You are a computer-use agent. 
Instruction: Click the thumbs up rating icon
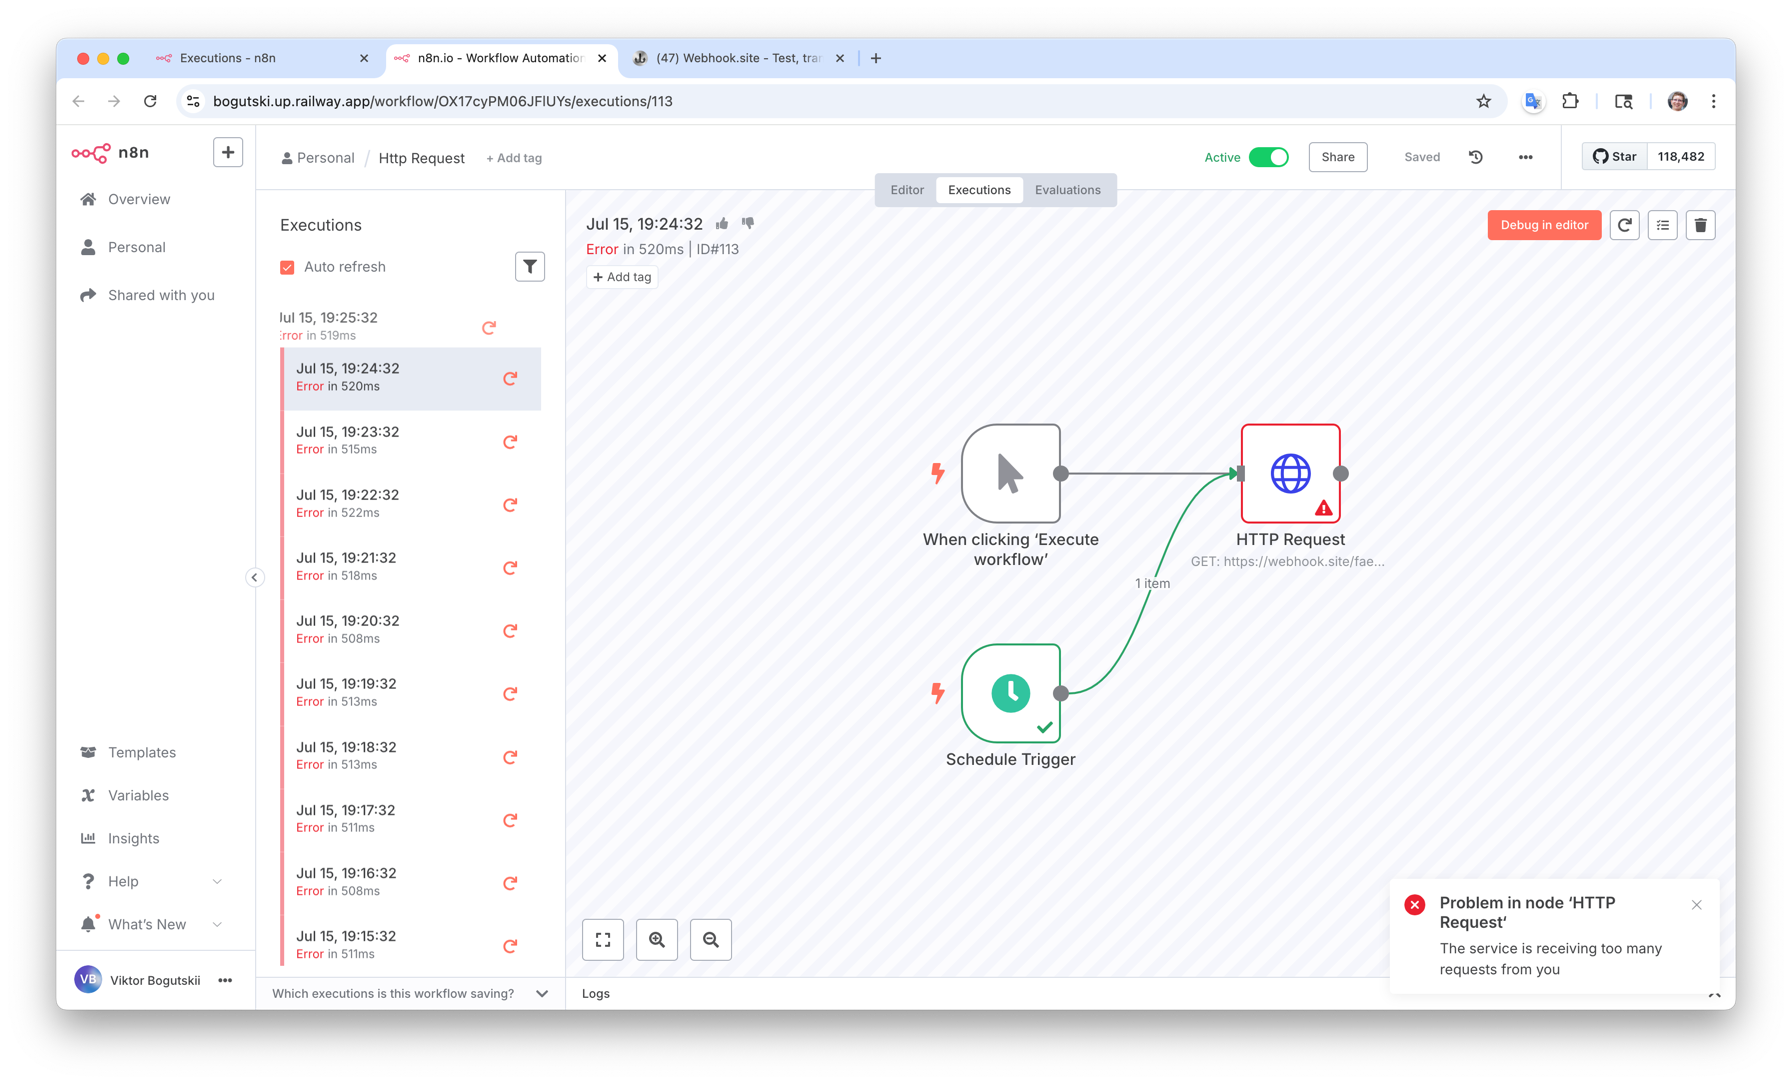tap(722, 223)
